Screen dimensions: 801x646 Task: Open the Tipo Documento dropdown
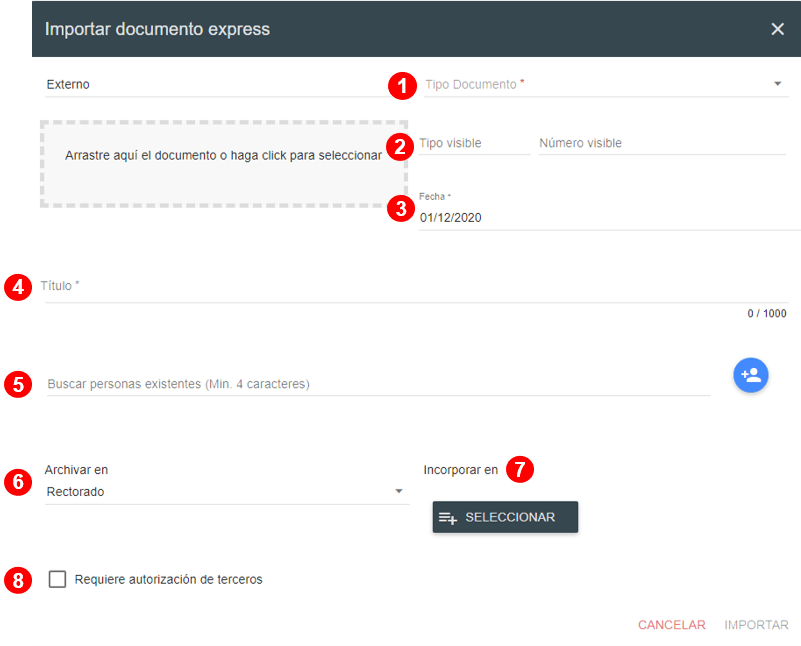tap(606, 84)
